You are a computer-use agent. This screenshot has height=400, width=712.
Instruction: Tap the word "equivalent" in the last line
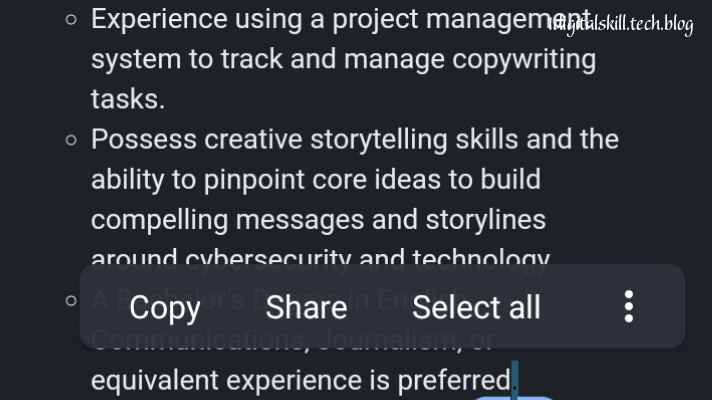click(155, 380)
